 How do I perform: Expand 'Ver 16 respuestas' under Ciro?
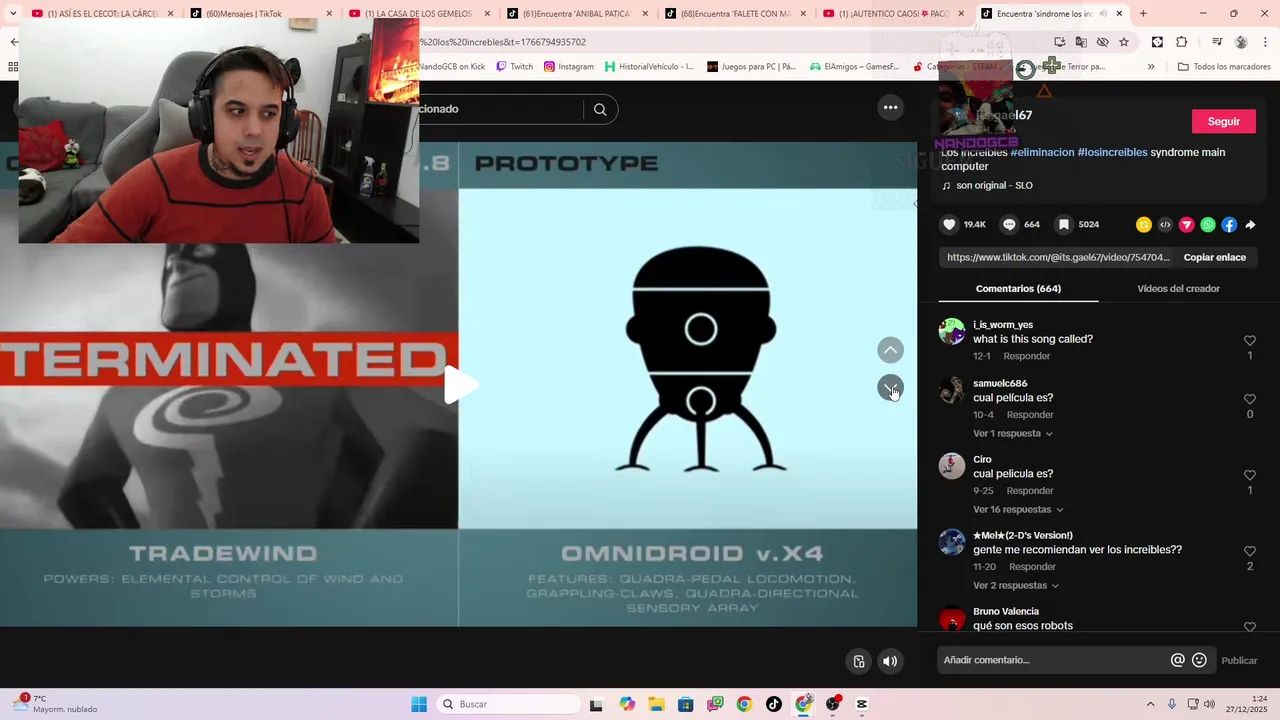pyautogui.click(x=1018, y=510)
